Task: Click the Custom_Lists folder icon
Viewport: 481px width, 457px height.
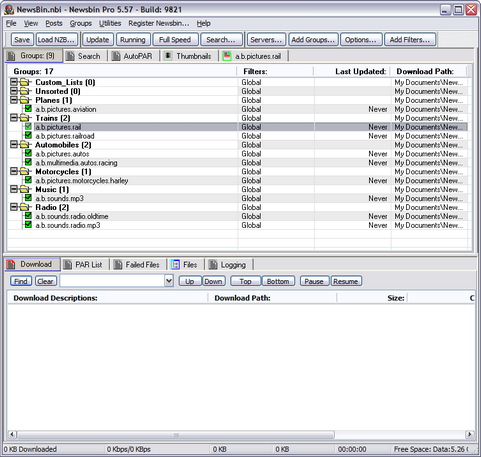Action: pos(24,82)
